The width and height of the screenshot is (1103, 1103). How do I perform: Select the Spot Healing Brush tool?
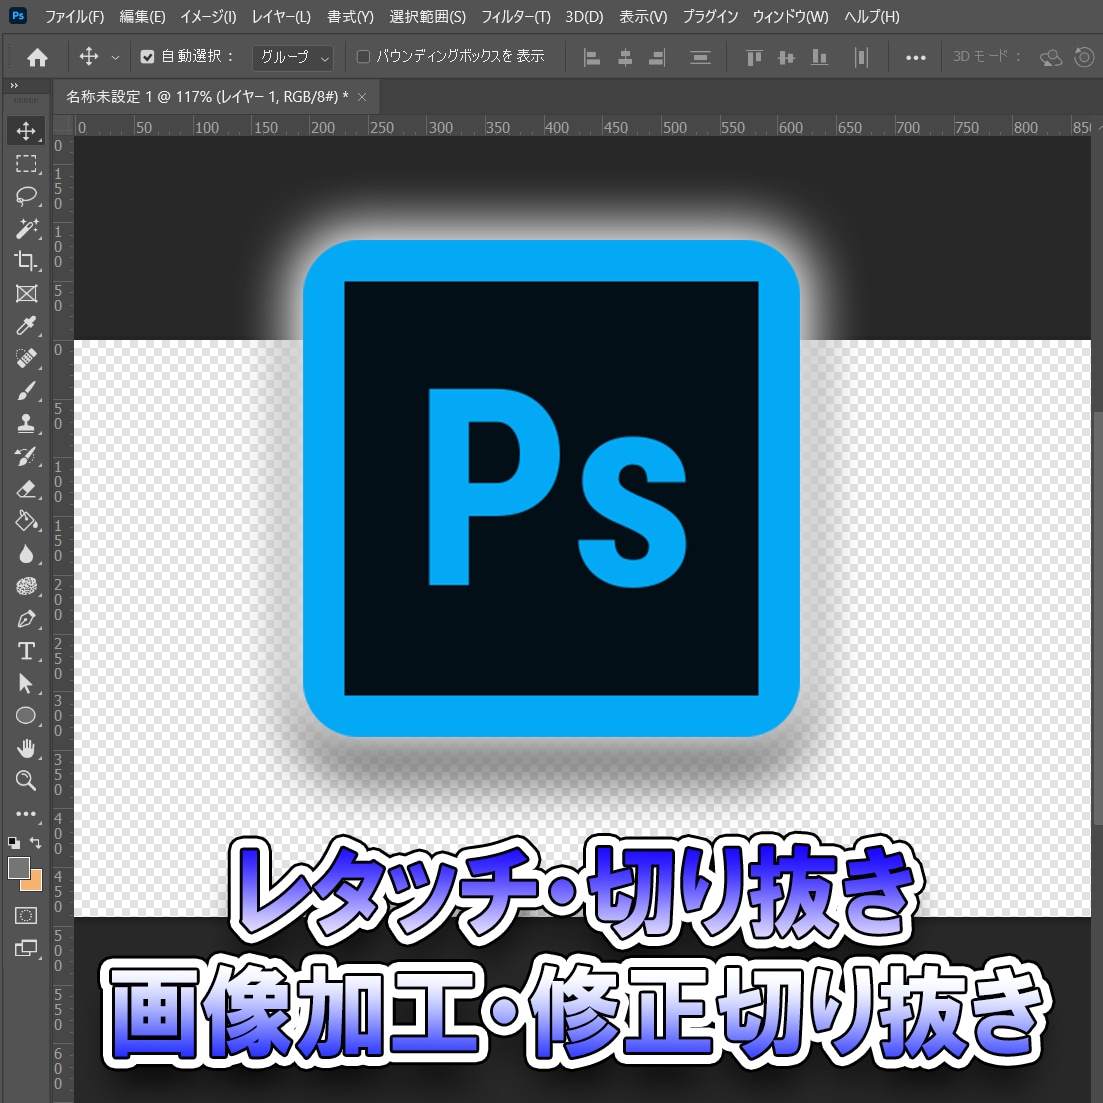26,358
